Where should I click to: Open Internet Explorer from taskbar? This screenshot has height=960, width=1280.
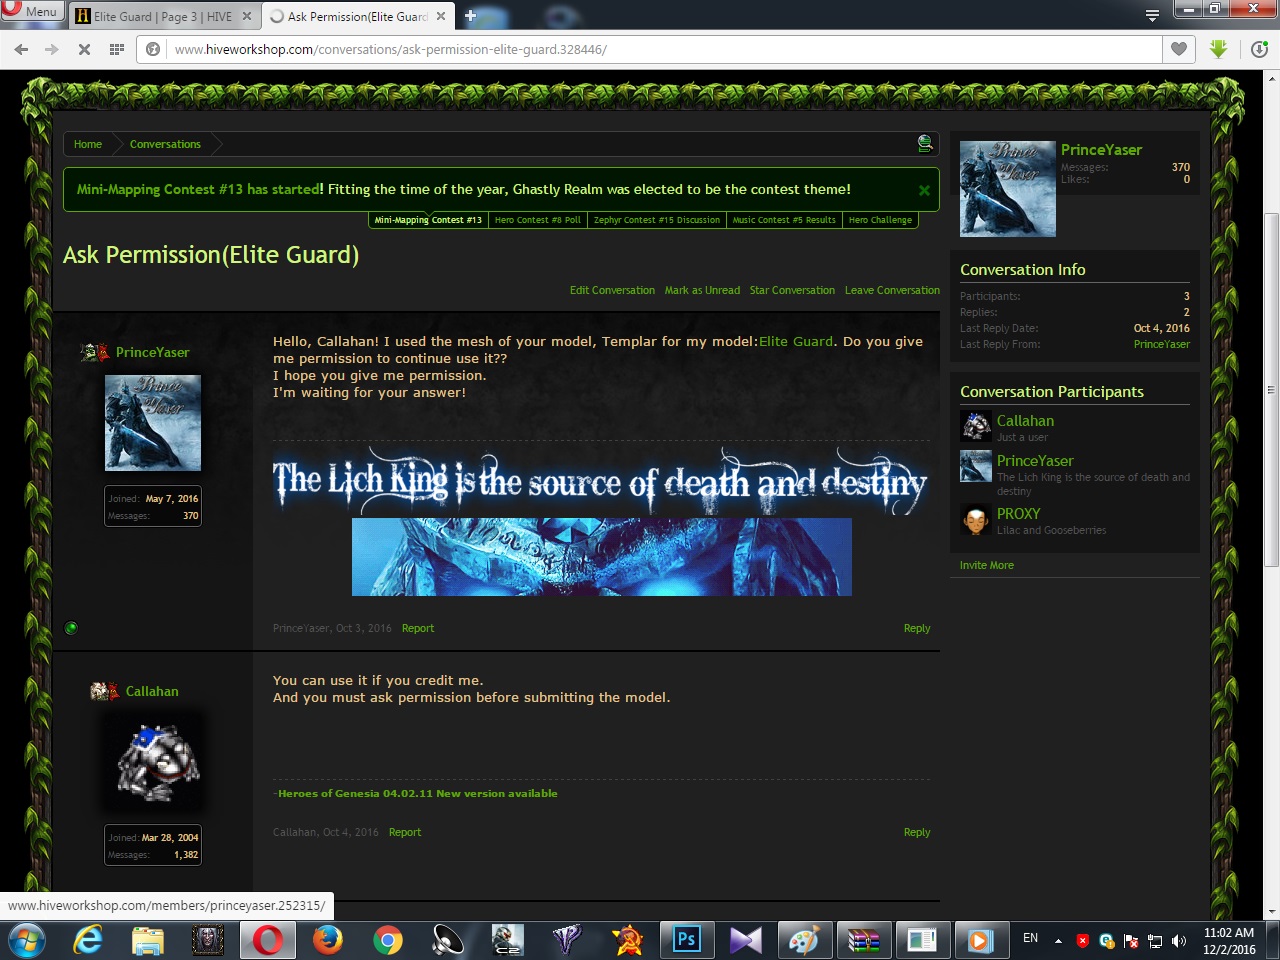point(88,940)
